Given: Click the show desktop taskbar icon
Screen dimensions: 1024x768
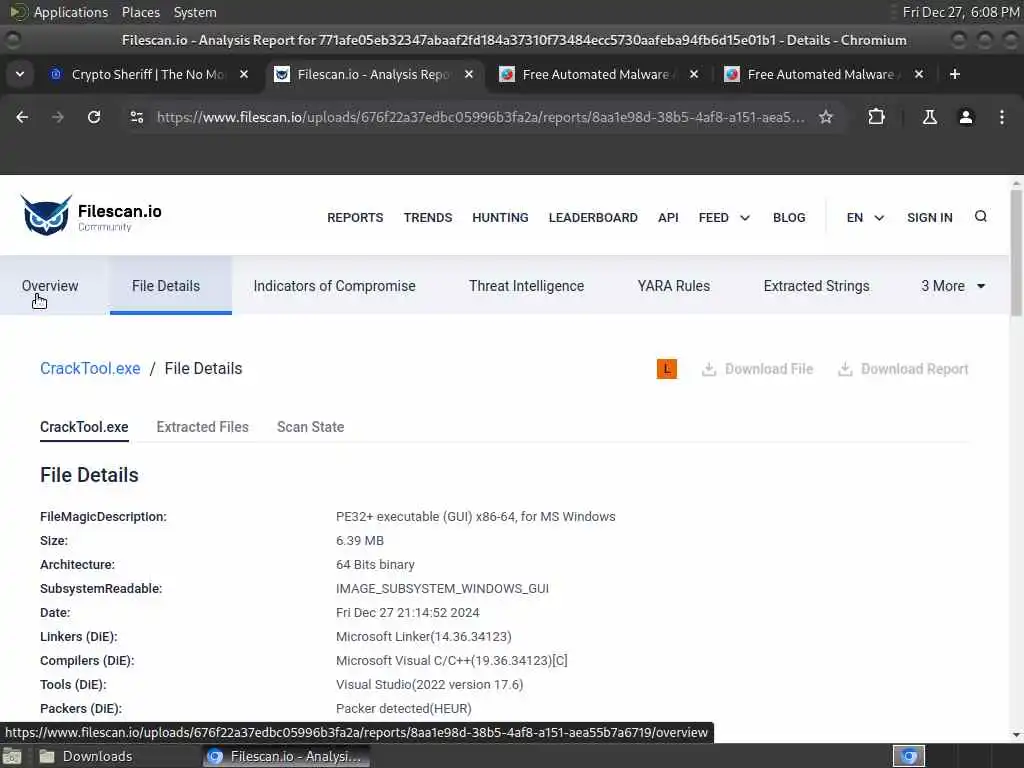Looking at the screenshot, I should tap(12, 756).
